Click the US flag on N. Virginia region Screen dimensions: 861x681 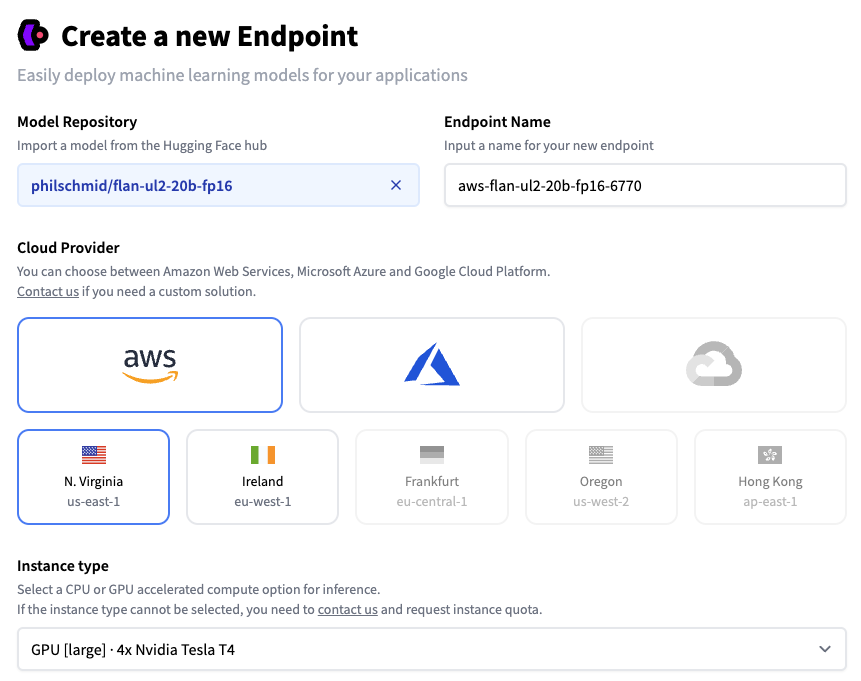[x=93, y=453]
